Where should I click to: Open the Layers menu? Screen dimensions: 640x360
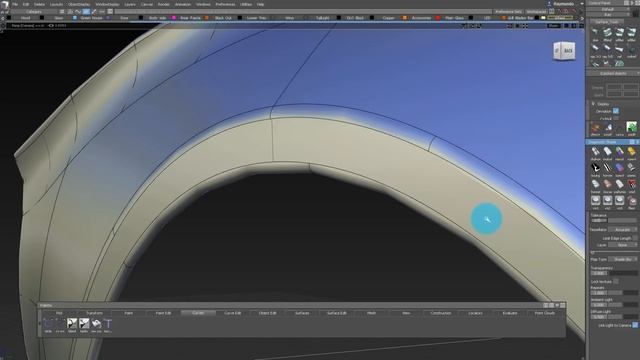pos(130,4)
